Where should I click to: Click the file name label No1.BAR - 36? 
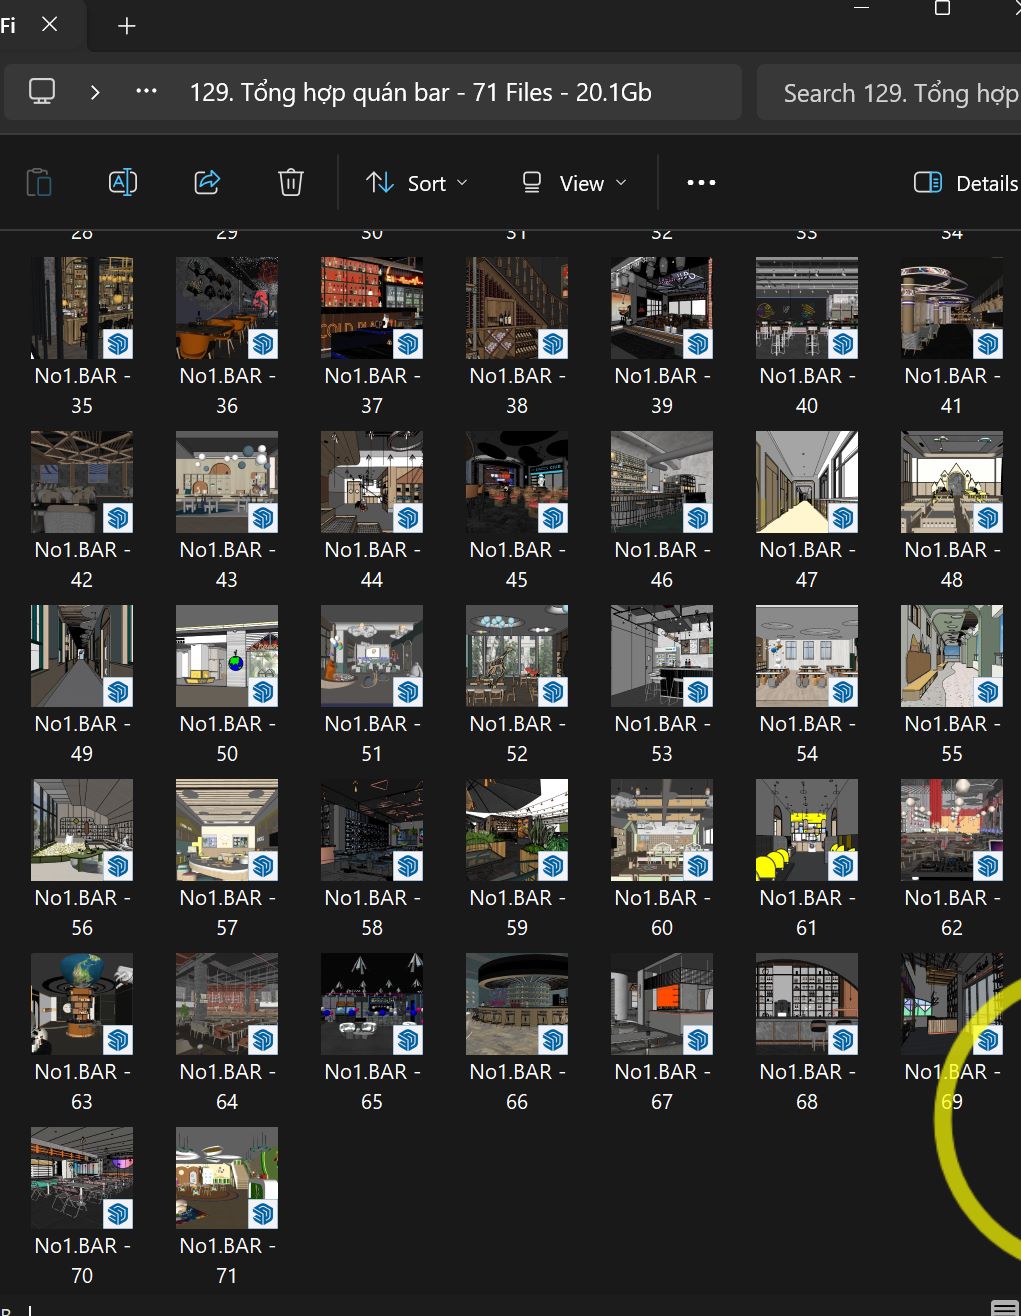click(227, 391)
